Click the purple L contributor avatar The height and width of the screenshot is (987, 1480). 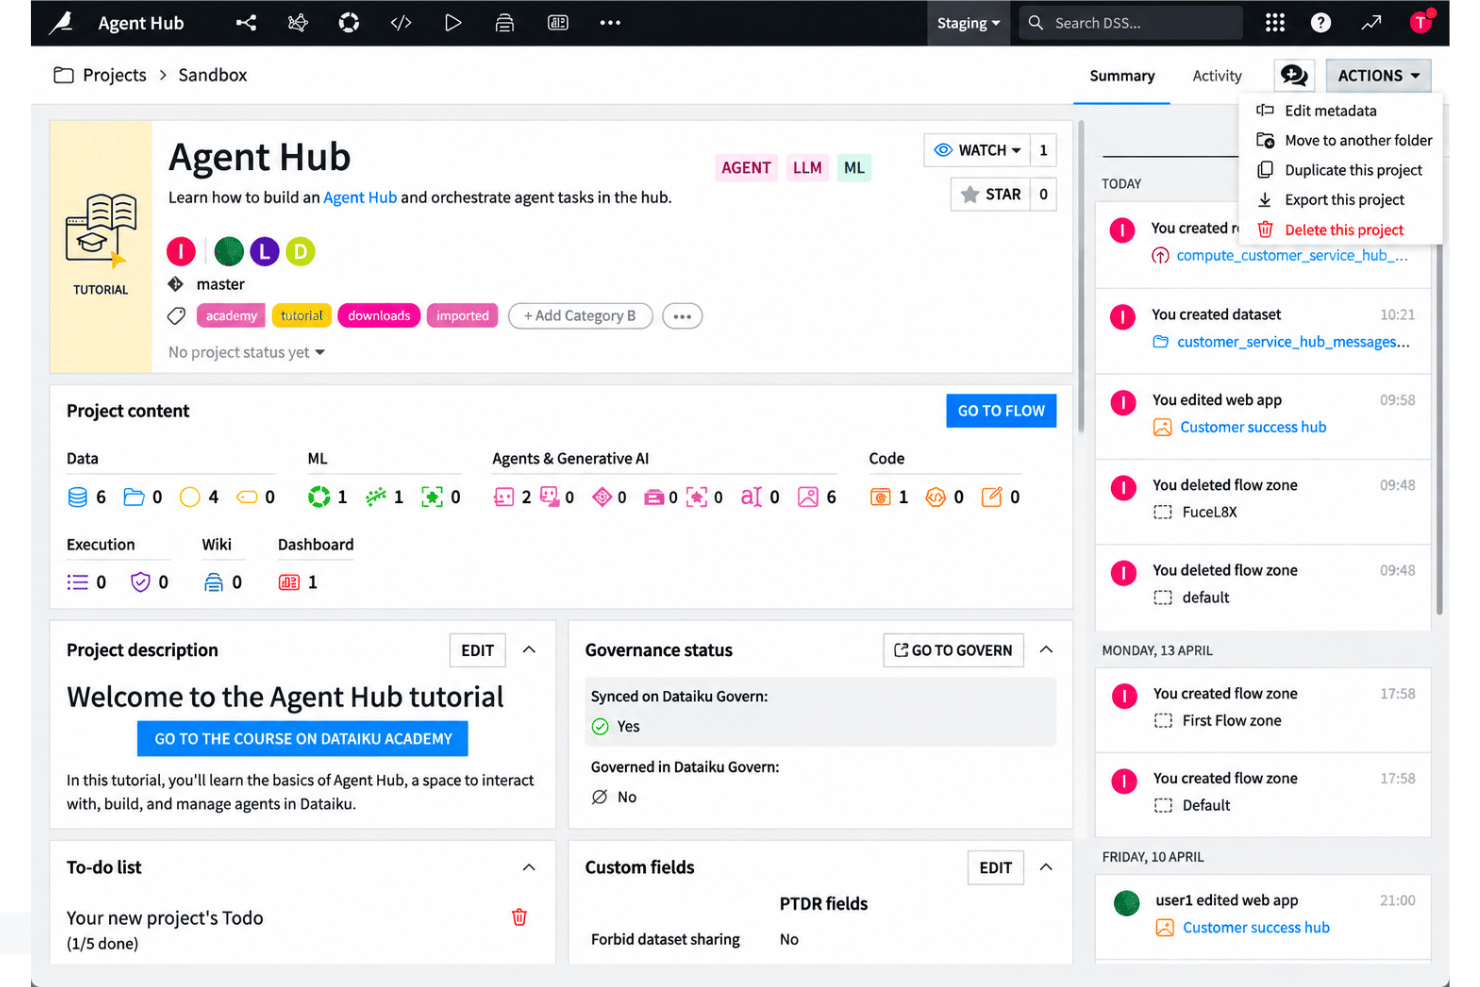[265, 252]
